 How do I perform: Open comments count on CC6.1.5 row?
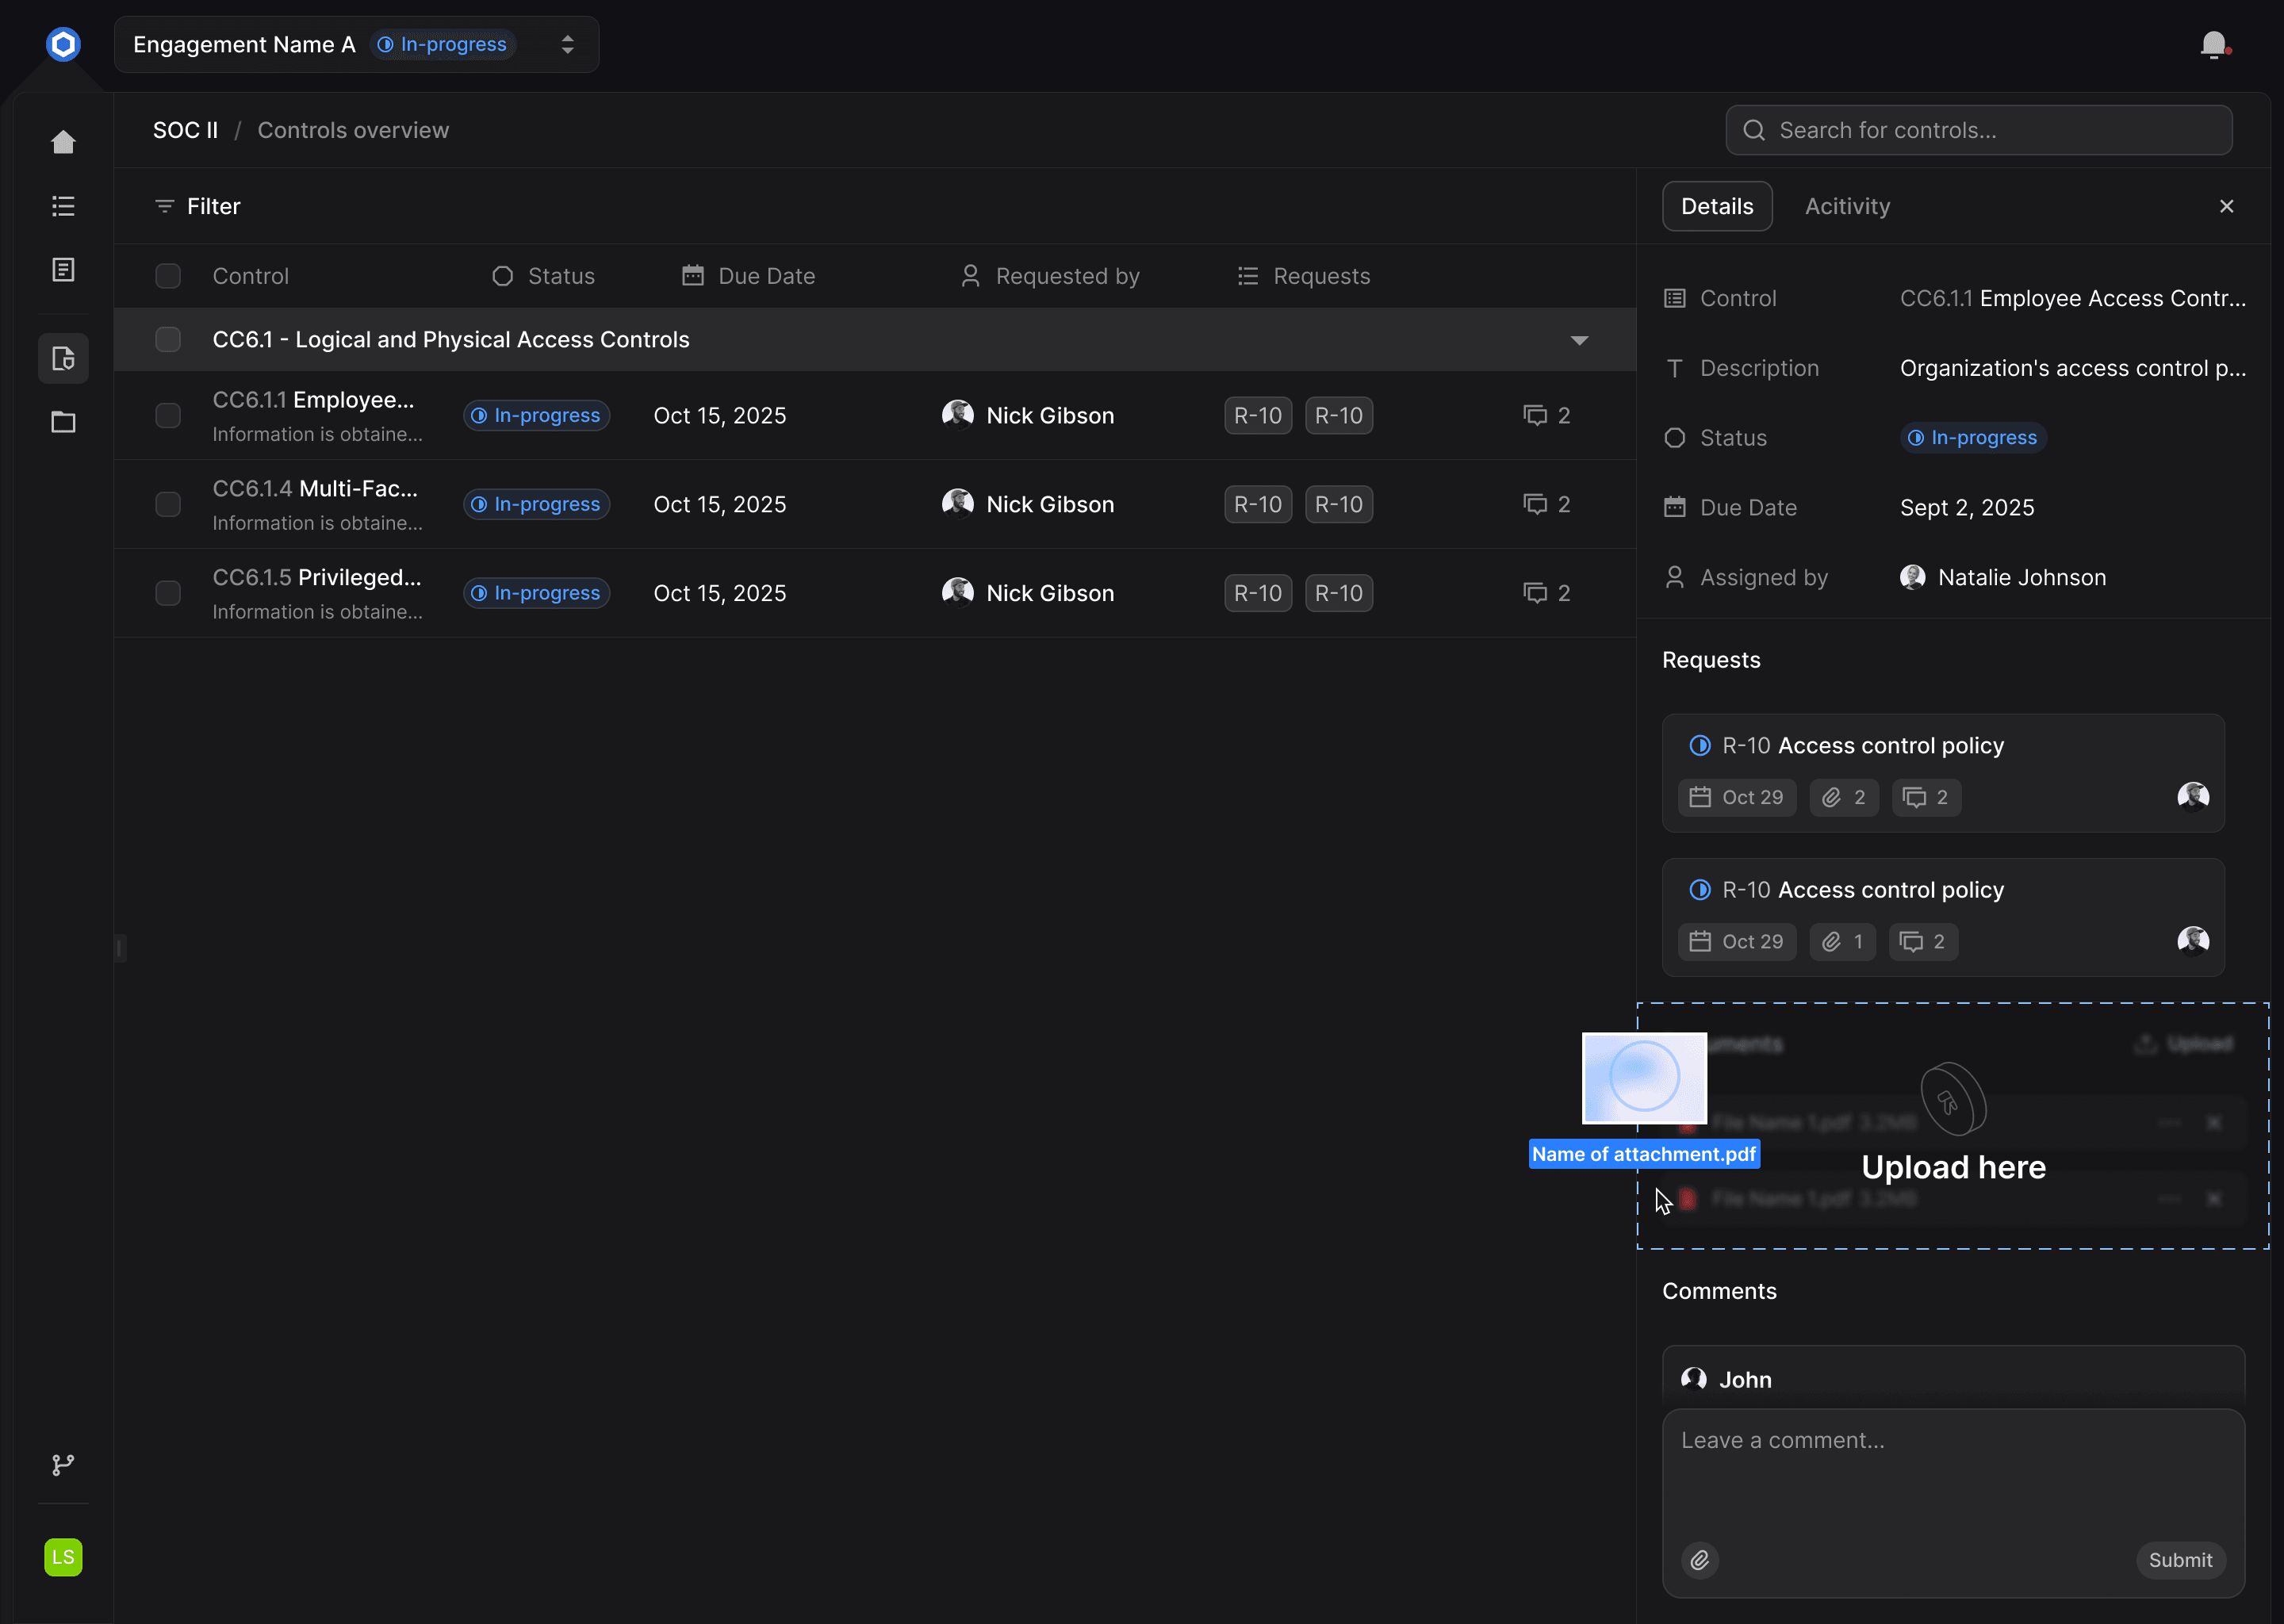pos(1547,593)
